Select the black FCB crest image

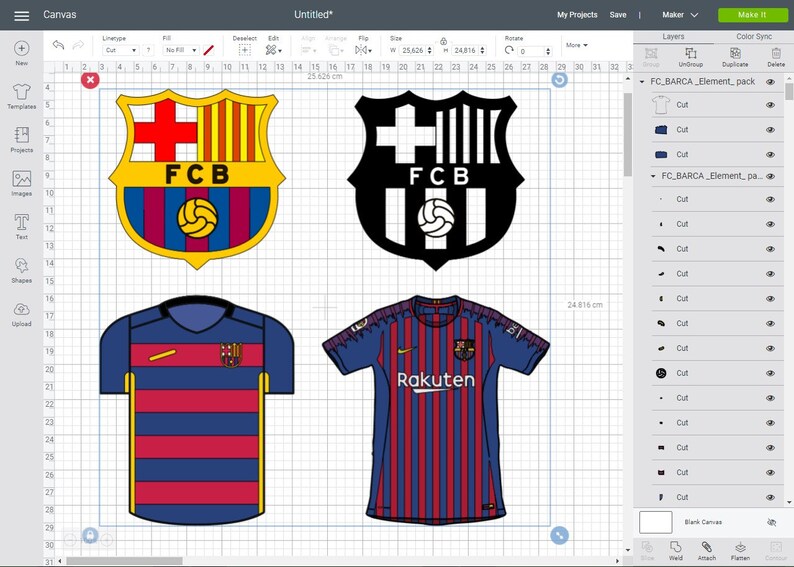click(x=435, y=180)
